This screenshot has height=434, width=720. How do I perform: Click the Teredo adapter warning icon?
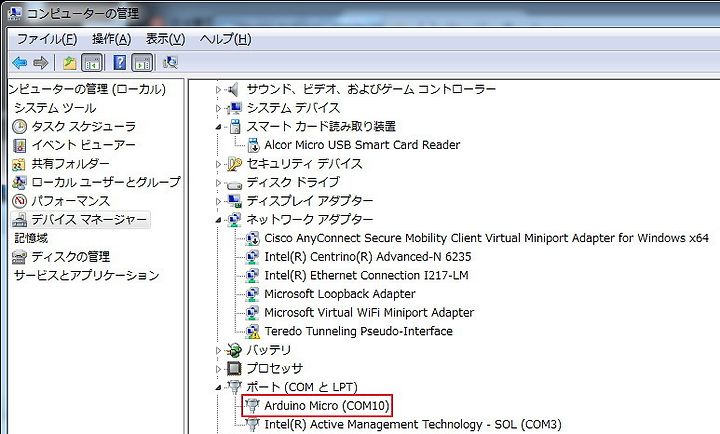[253, 332]
